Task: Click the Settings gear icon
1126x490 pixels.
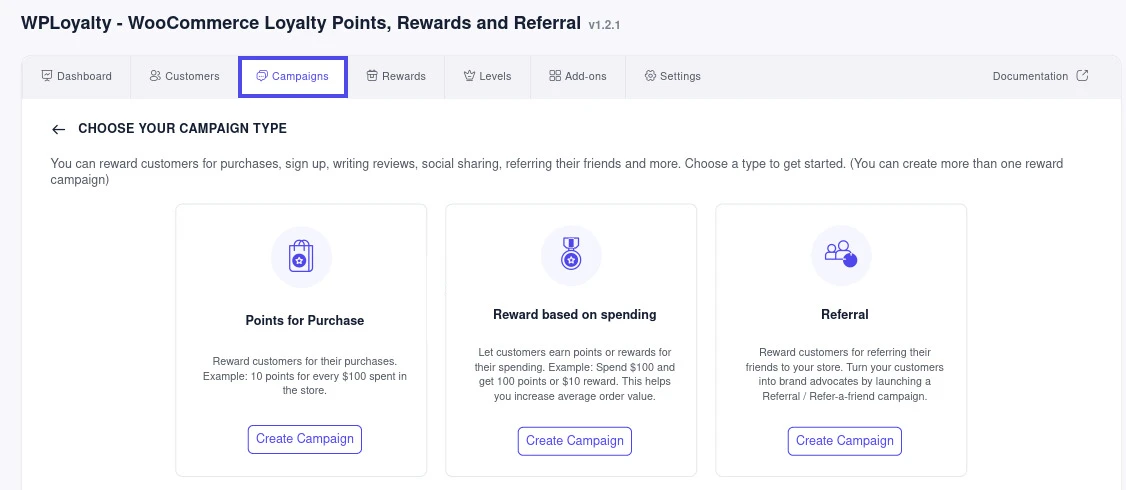Action: click(650, 76)
